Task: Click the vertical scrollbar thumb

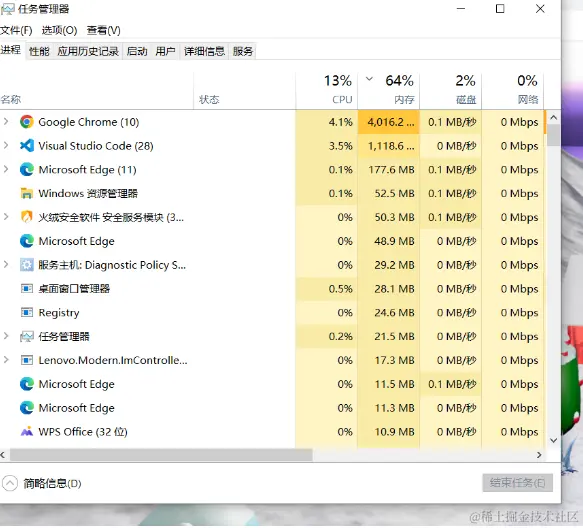Action: [554, 135]
